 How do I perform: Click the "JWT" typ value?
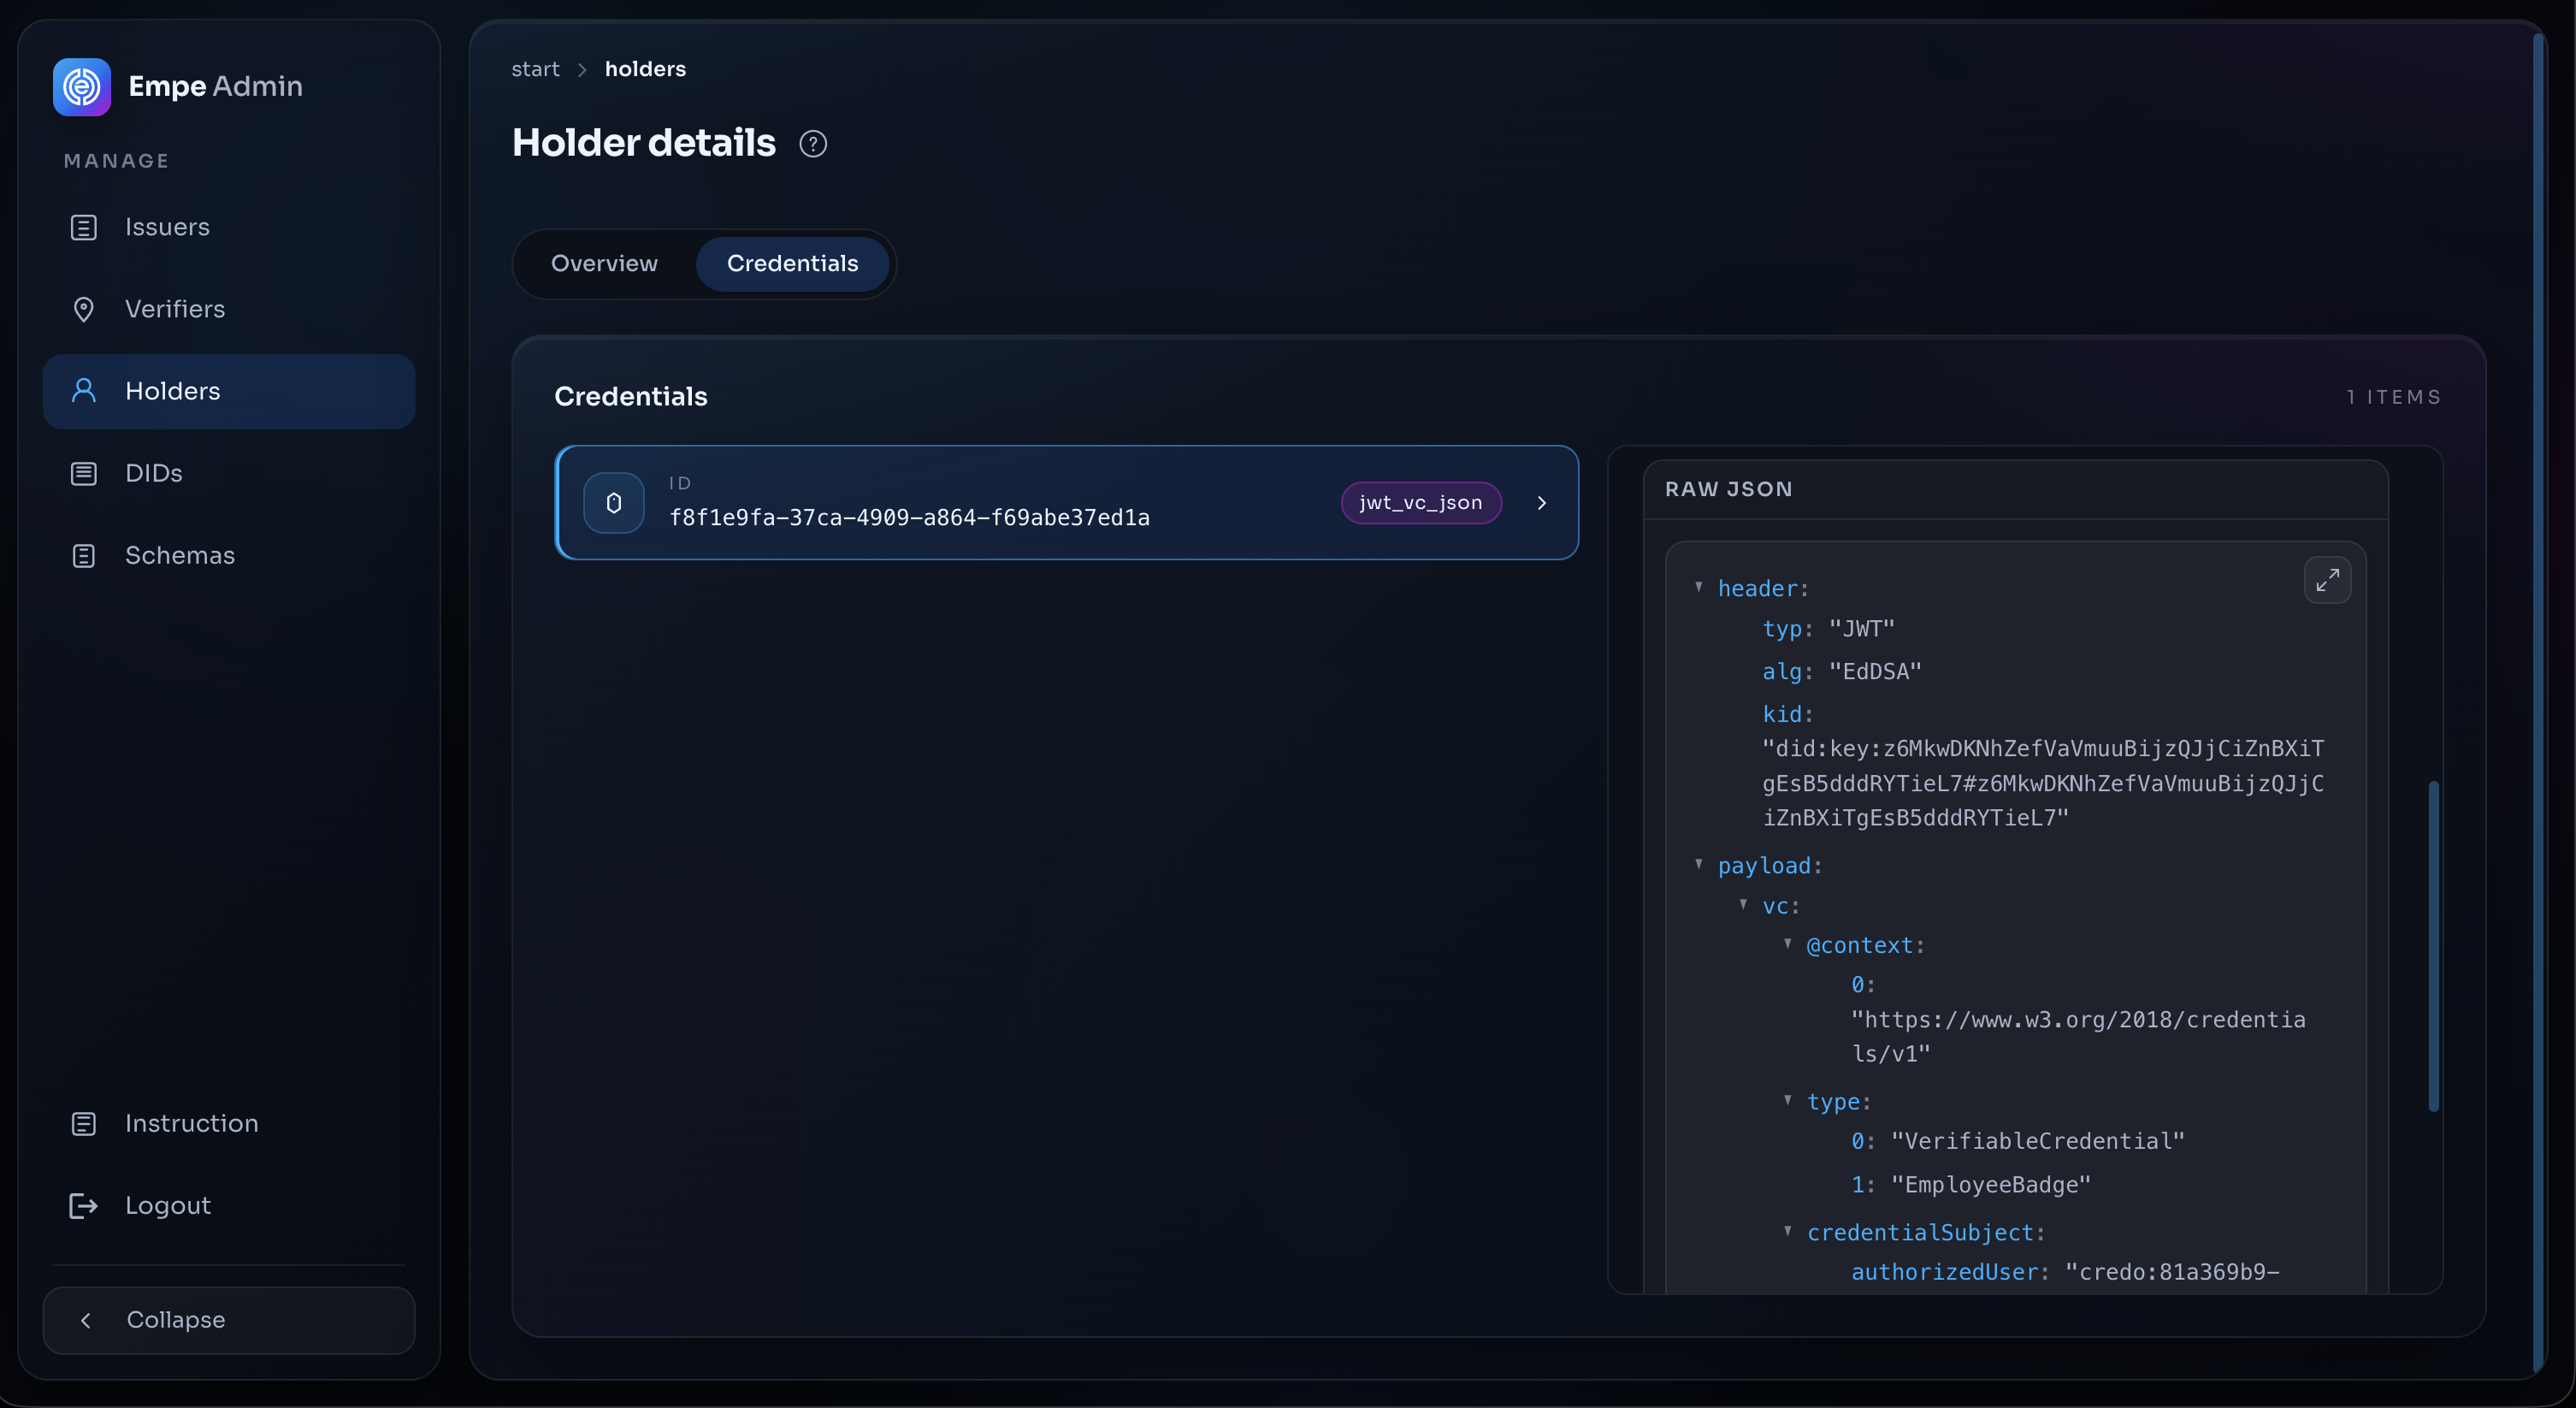pyautogui.click(x=1862, y=628)
